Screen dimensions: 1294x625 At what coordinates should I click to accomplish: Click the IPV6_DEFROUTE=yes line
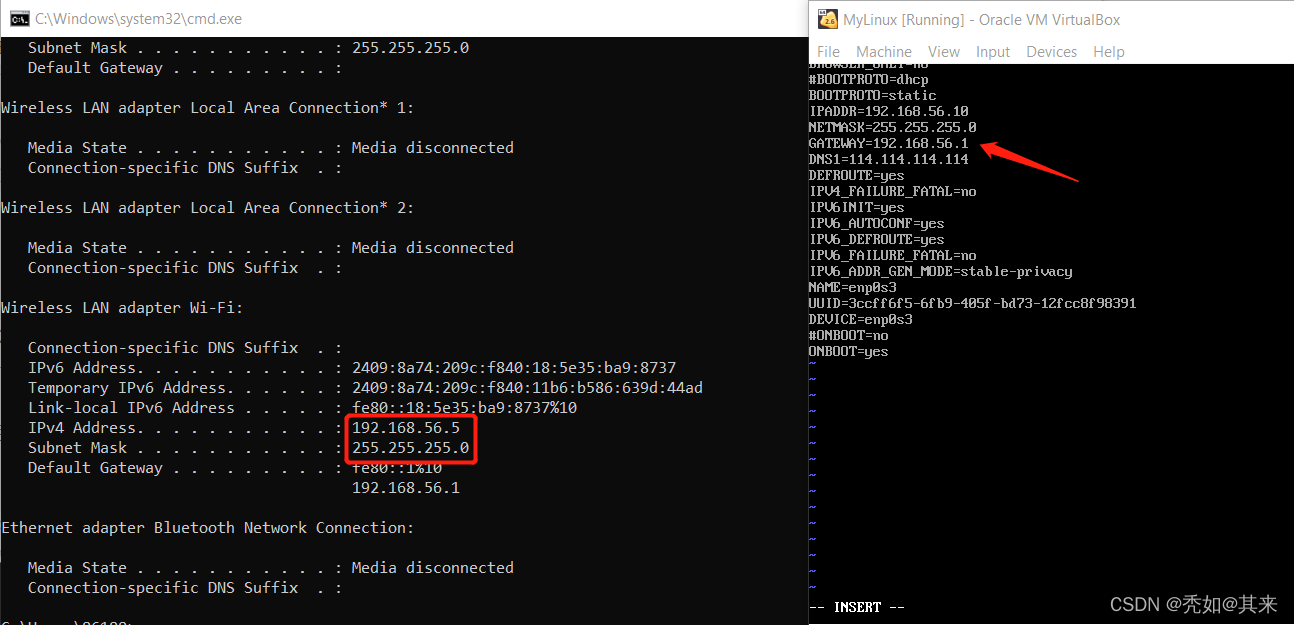[876, 239]
